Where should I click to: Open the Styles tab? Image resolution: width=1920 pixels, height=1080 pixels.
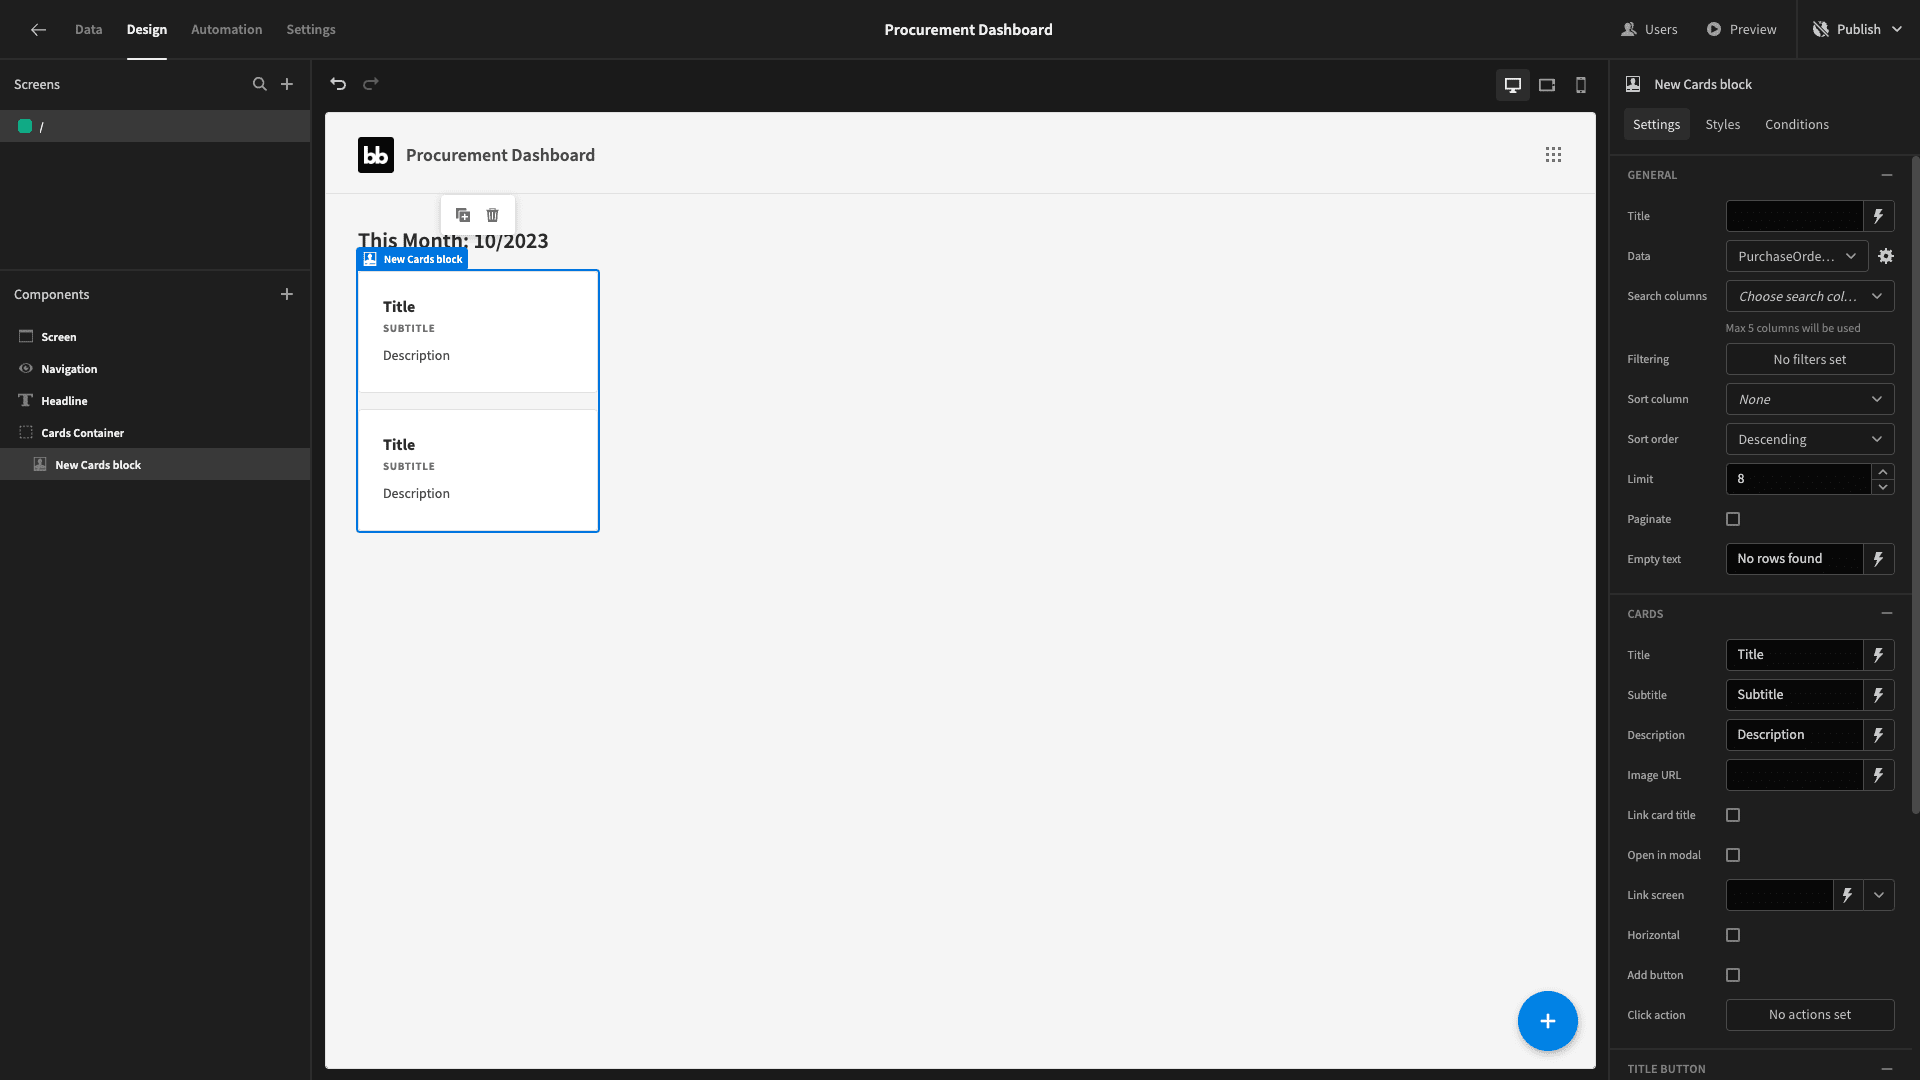(1723, 124)
